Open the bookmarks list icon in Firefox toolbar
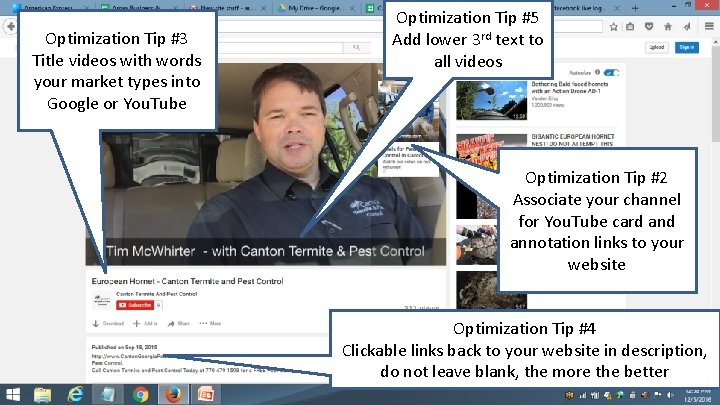The width and height of the screenshot is (720, 405). point(630,27)
